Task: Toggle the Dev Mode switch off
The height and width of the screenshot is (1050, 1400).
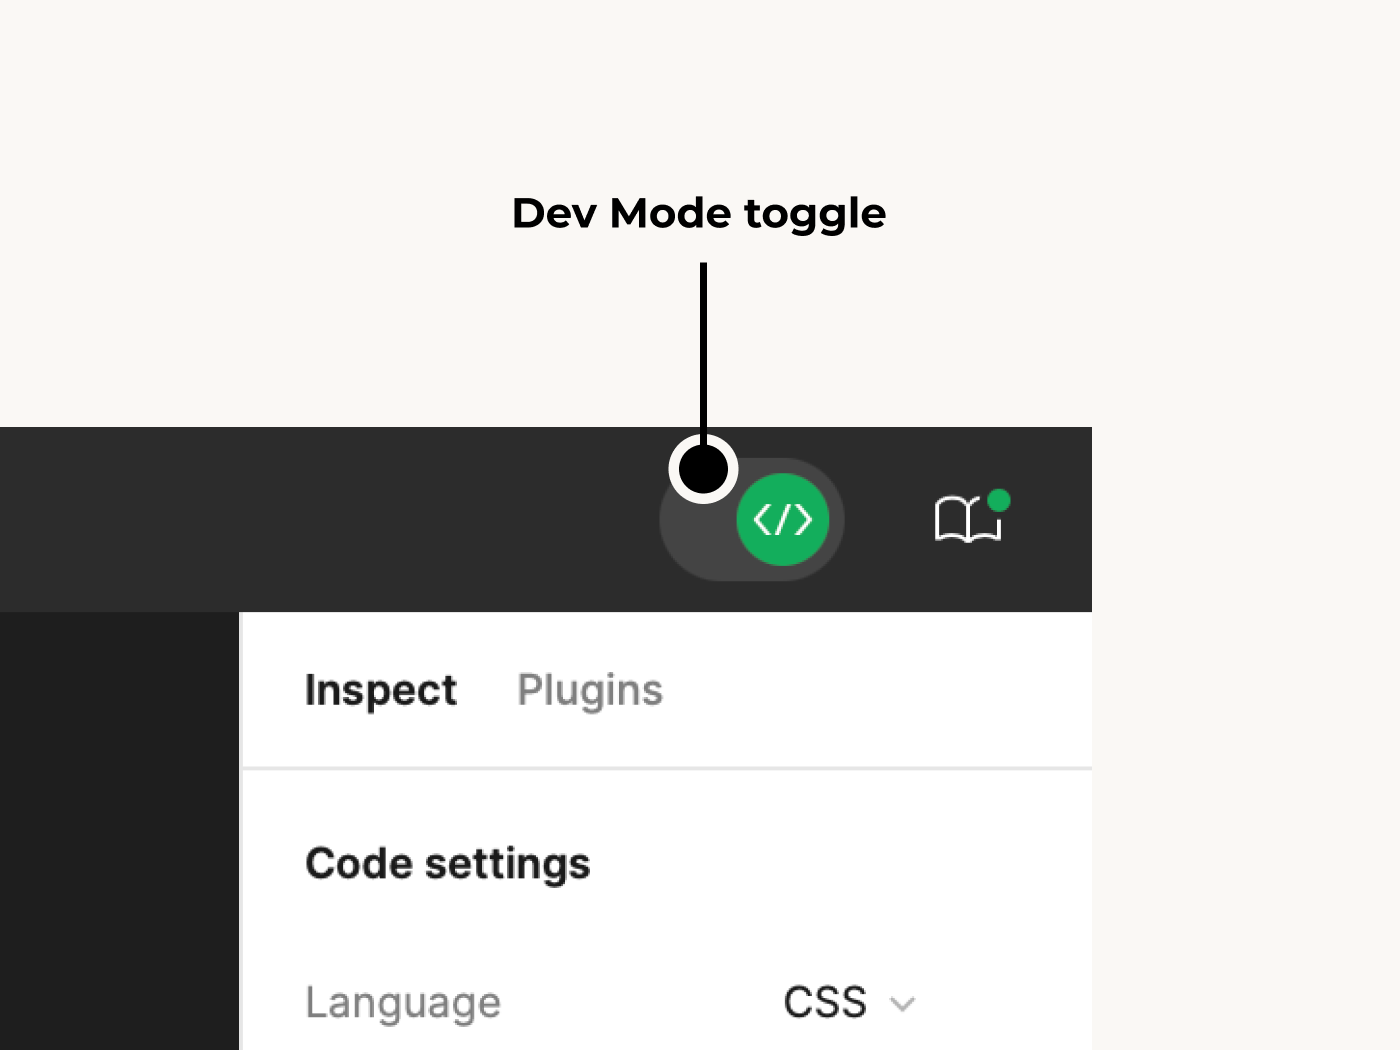Action: click(x=752, y=520)
